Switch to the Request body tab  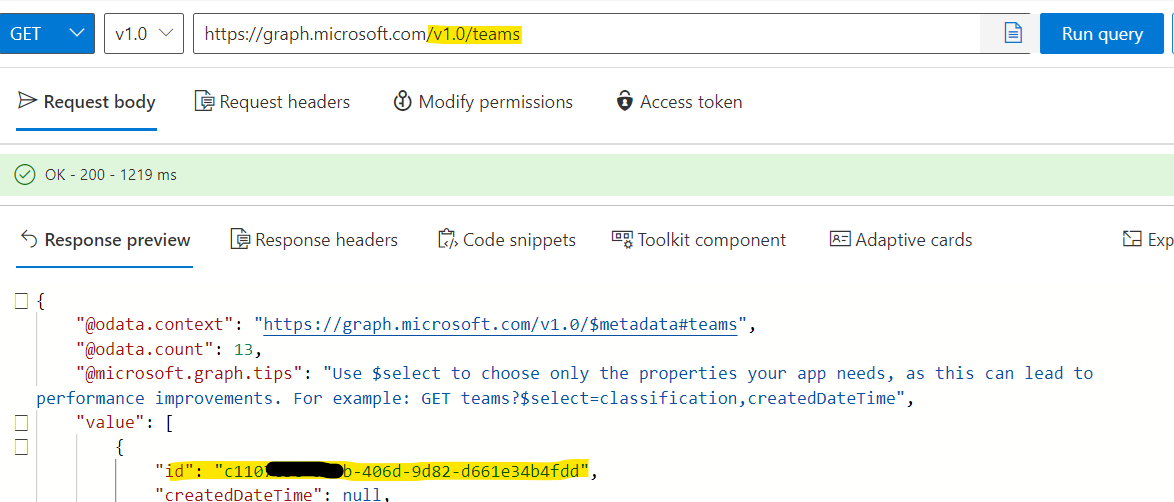point(86,102)
